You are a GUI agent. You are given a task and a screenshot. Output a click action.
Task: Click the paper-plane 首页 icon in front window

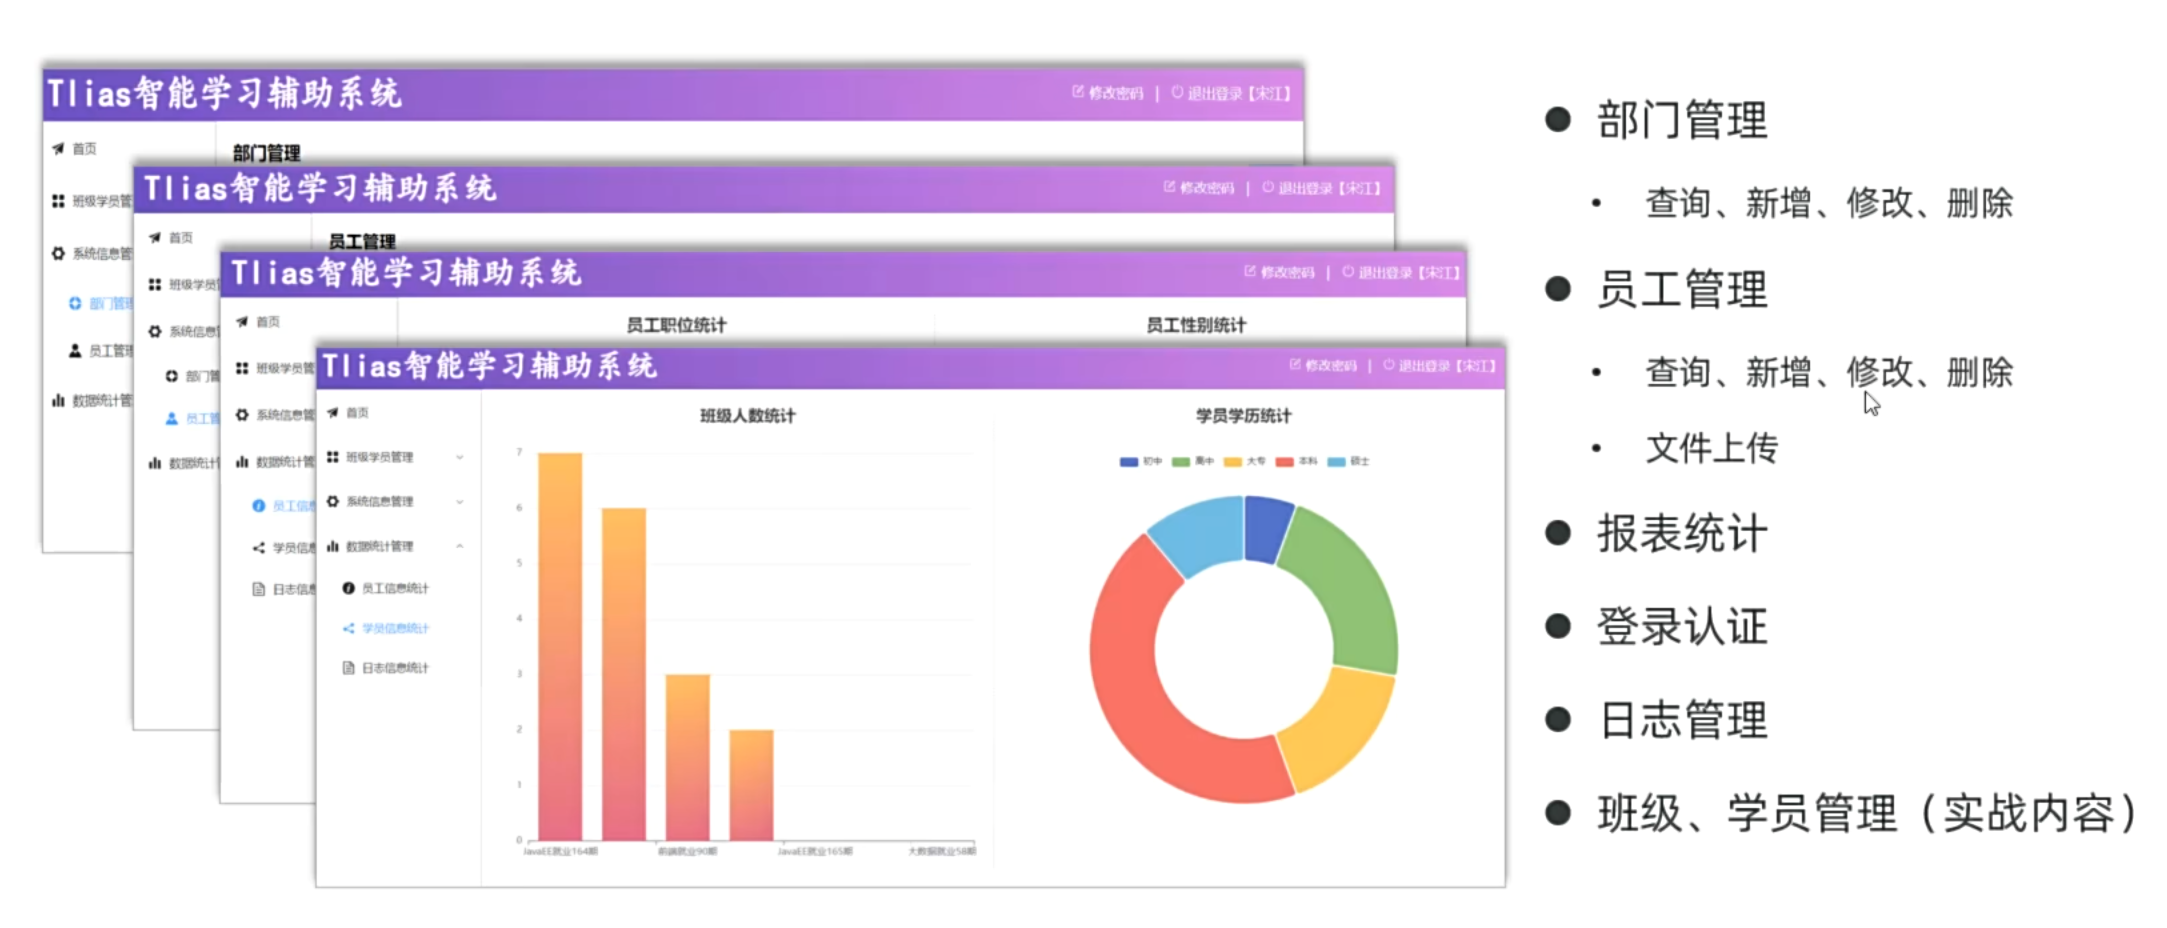[333, 413]
